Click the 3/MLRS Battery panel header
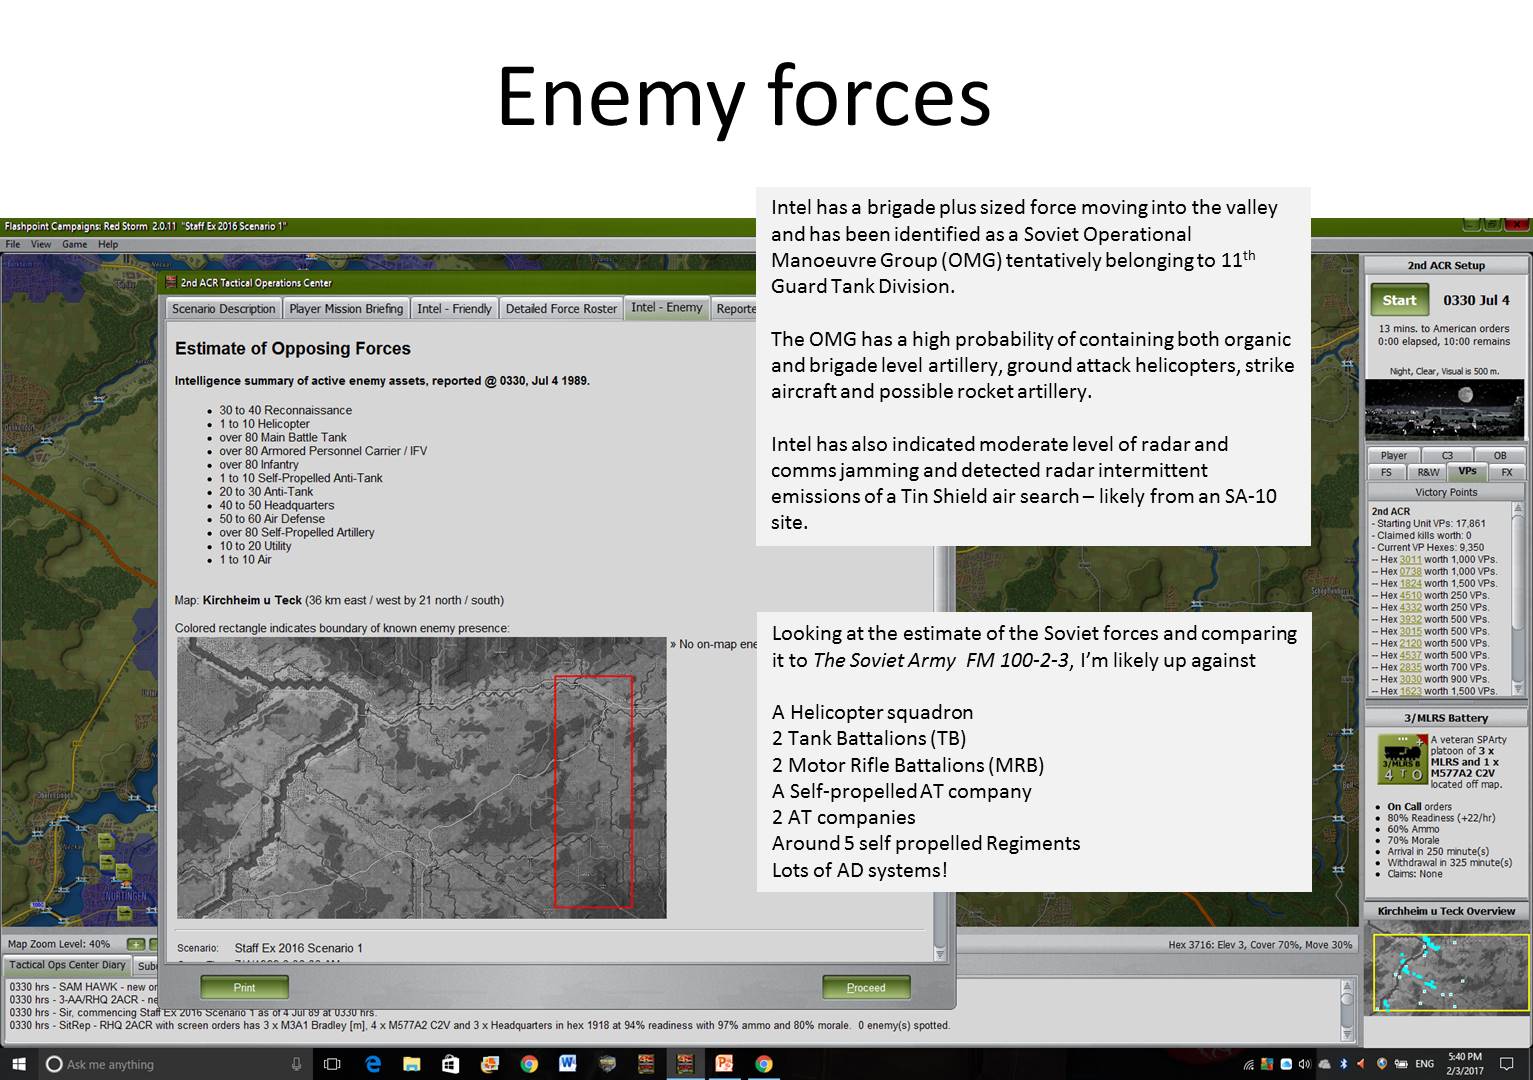This screenshot has width=1533, height=1080. [x=1446, y=718]
